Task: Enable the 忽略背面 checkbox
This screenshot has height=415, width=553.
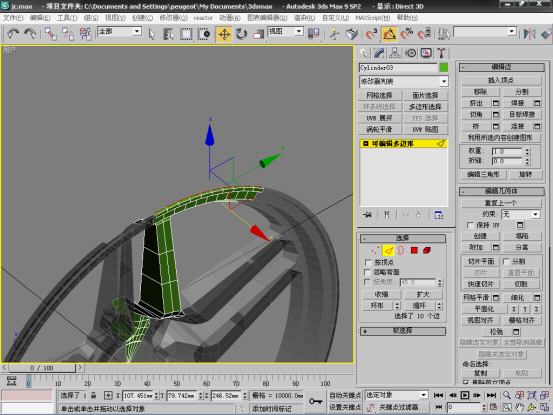Action: click(x=368, y=272)
